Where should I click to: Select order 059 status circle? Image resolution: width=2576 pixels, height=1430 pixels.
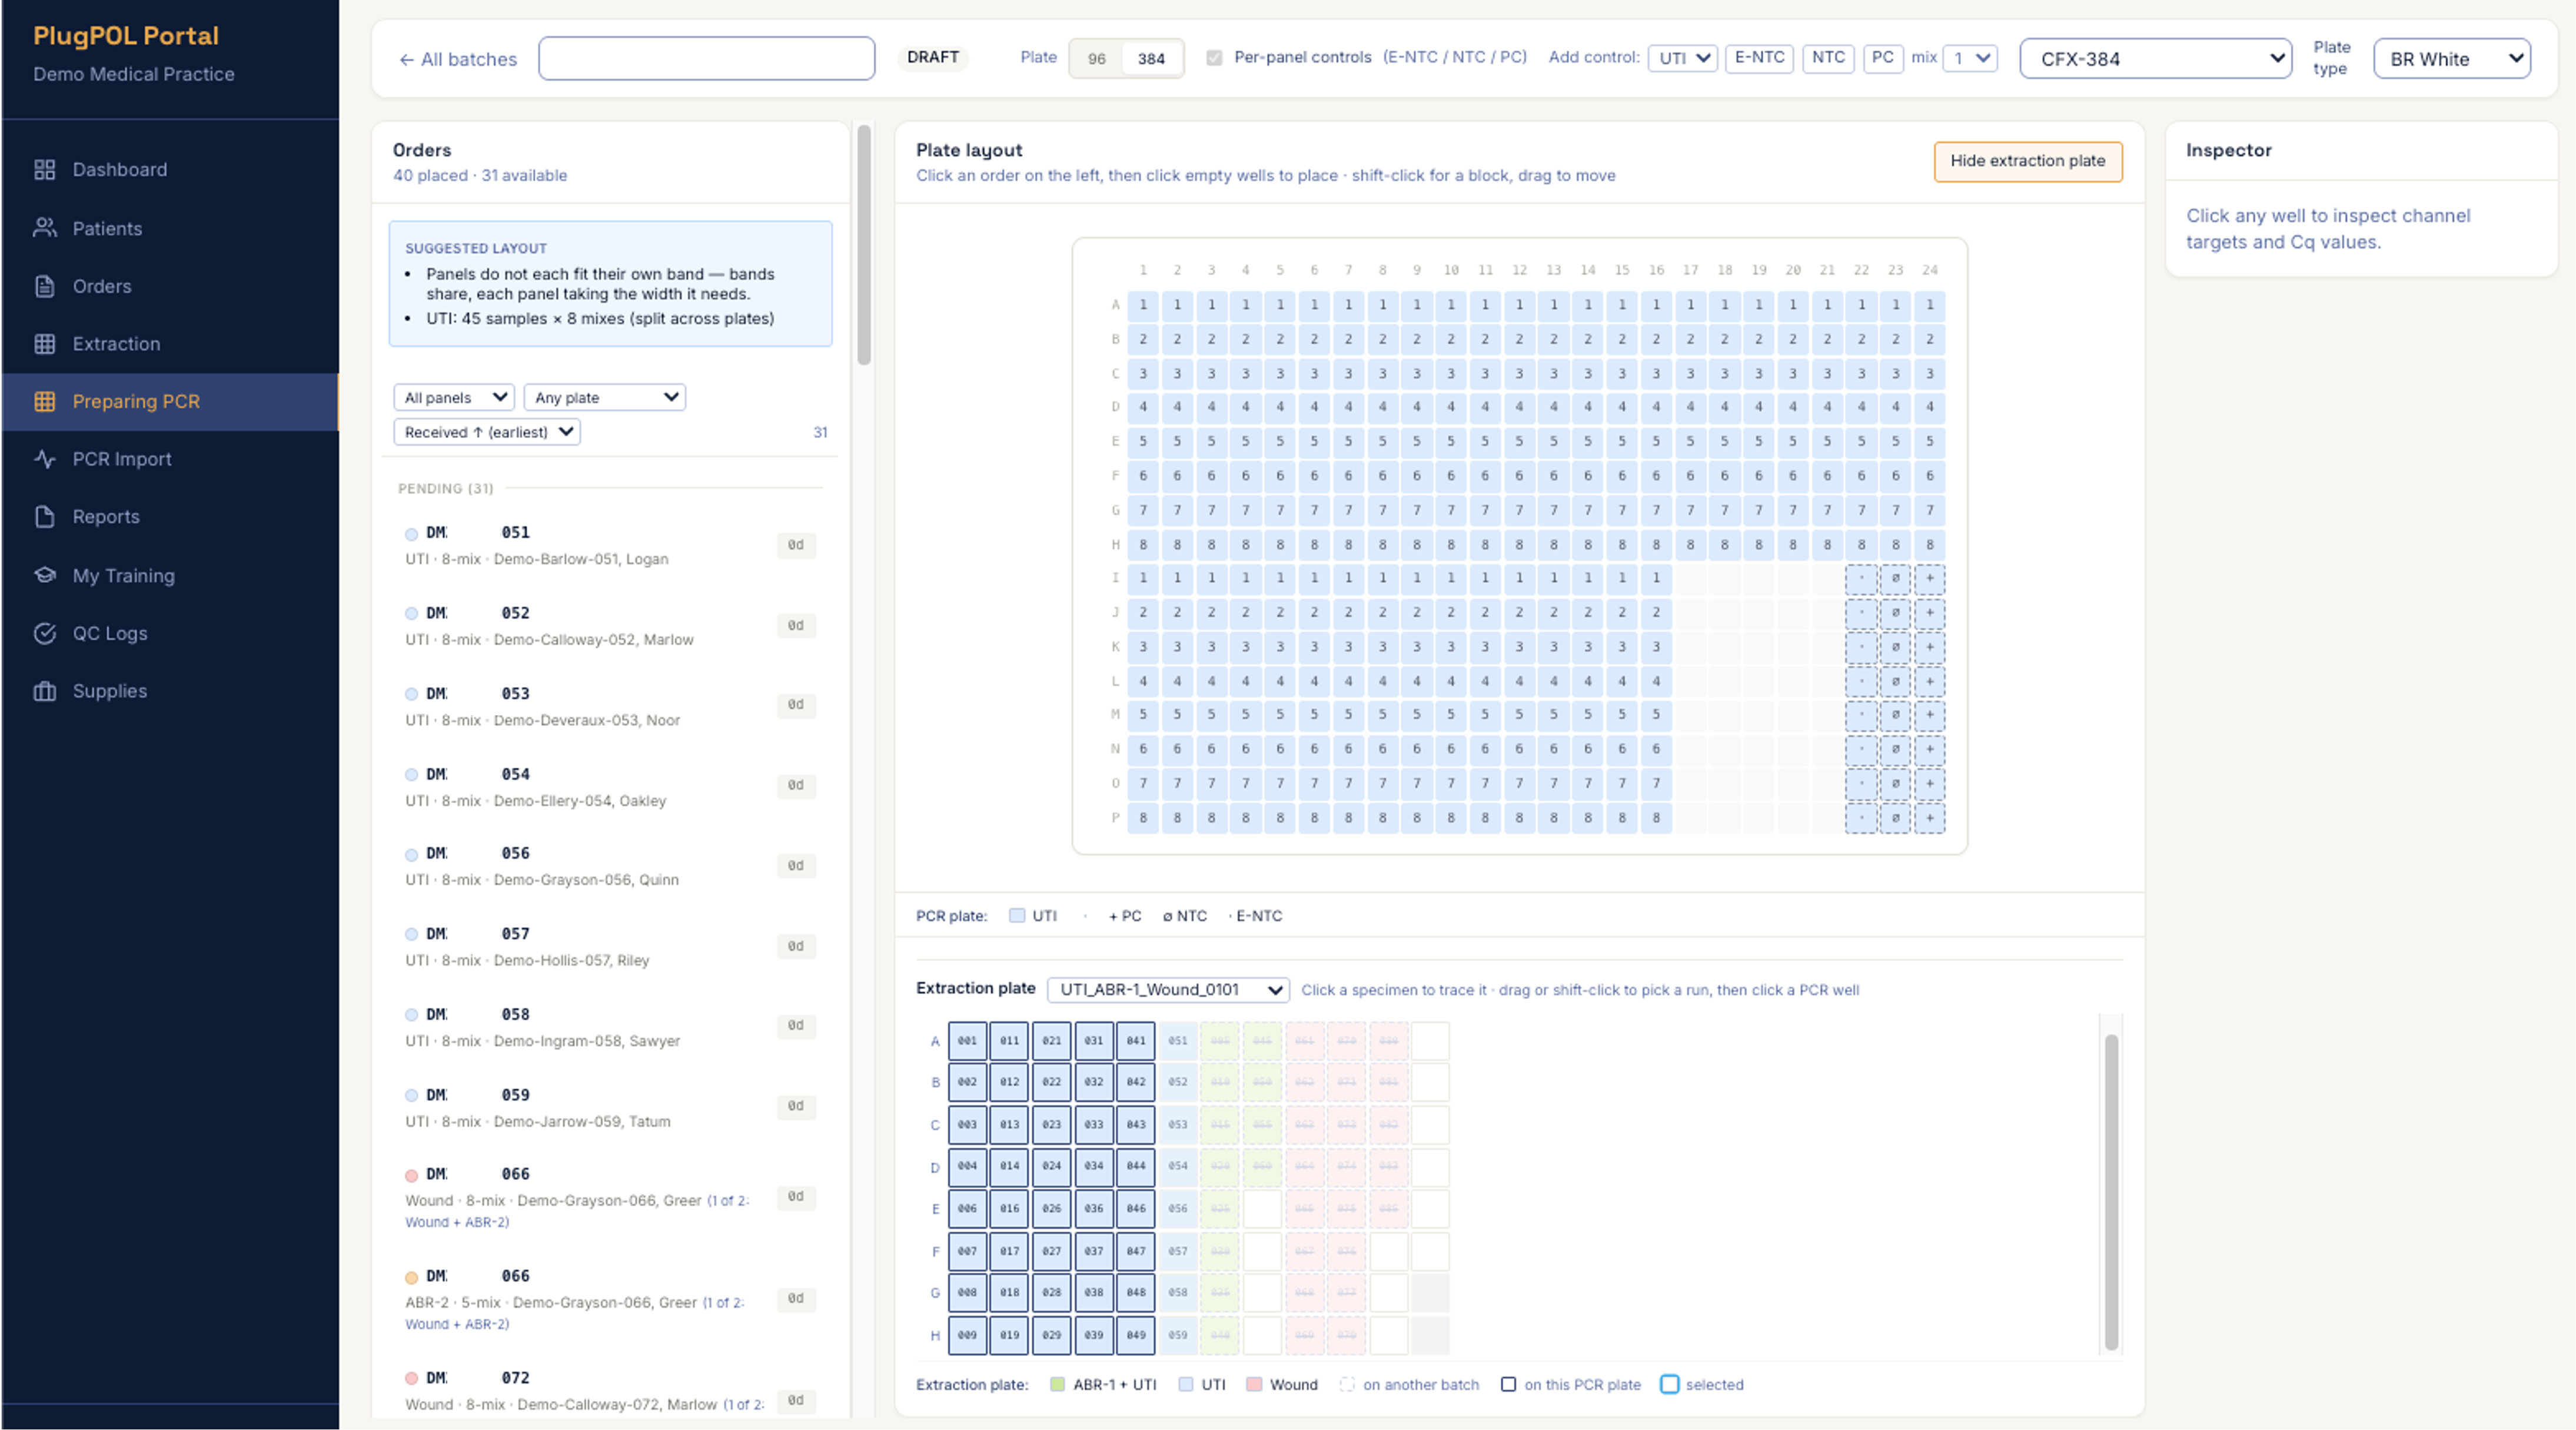(x=411, y=1096)
